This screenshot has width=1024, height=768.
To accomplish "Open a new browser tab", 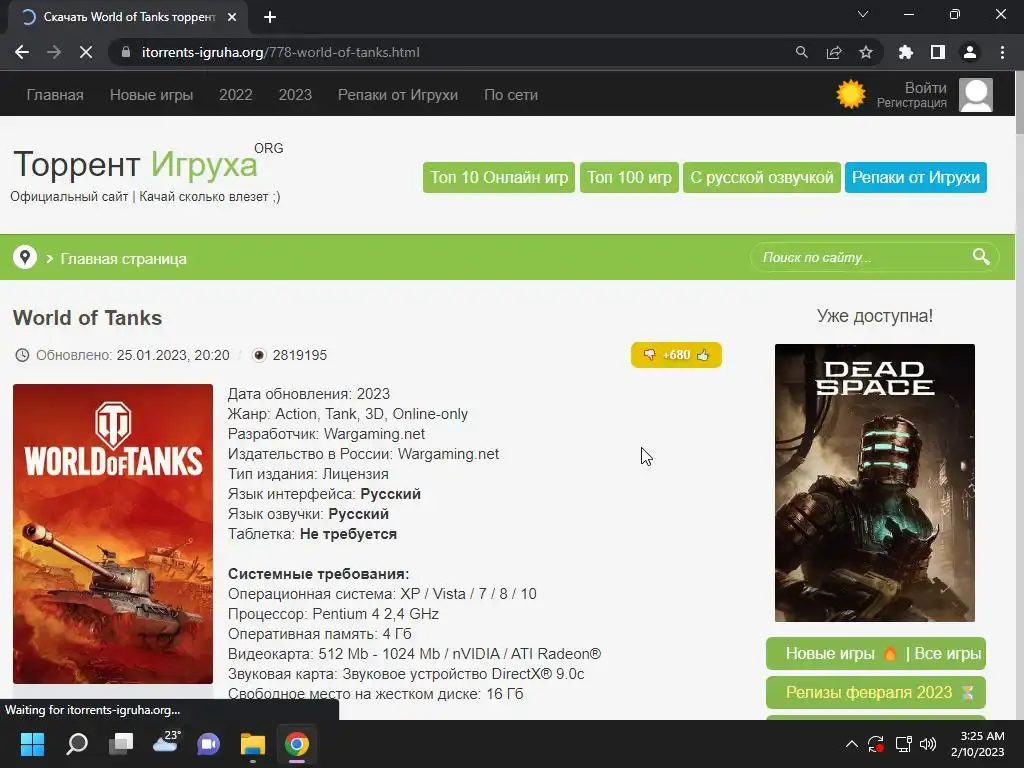I will (270, 17).
